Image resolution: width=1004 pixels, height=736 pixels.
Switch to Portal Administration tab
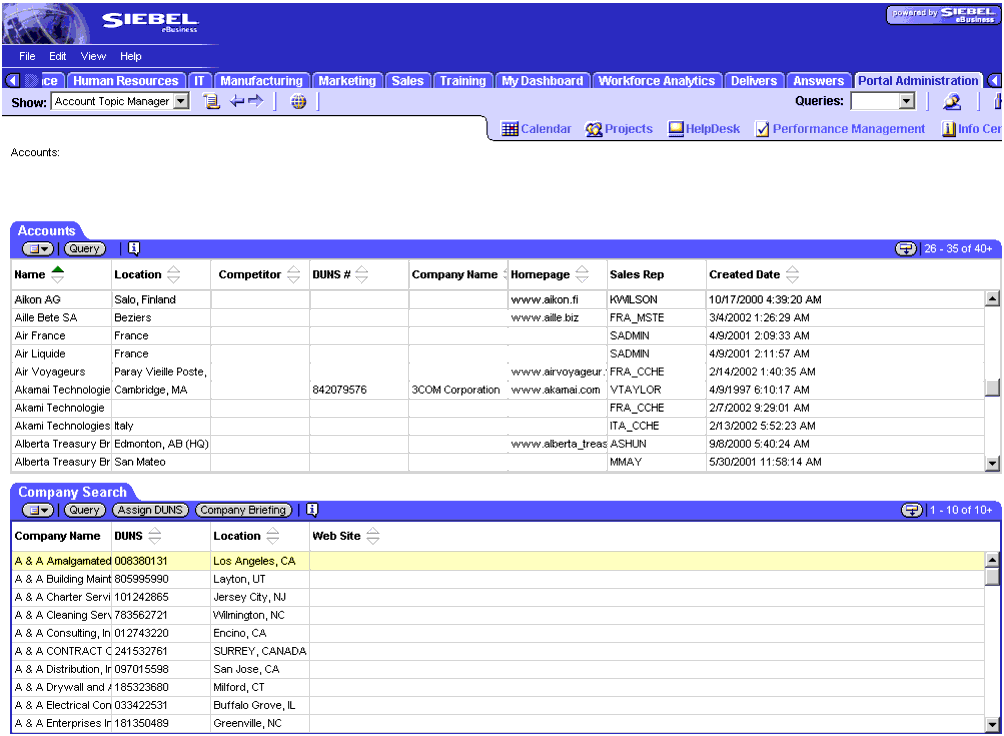[918, 81]
